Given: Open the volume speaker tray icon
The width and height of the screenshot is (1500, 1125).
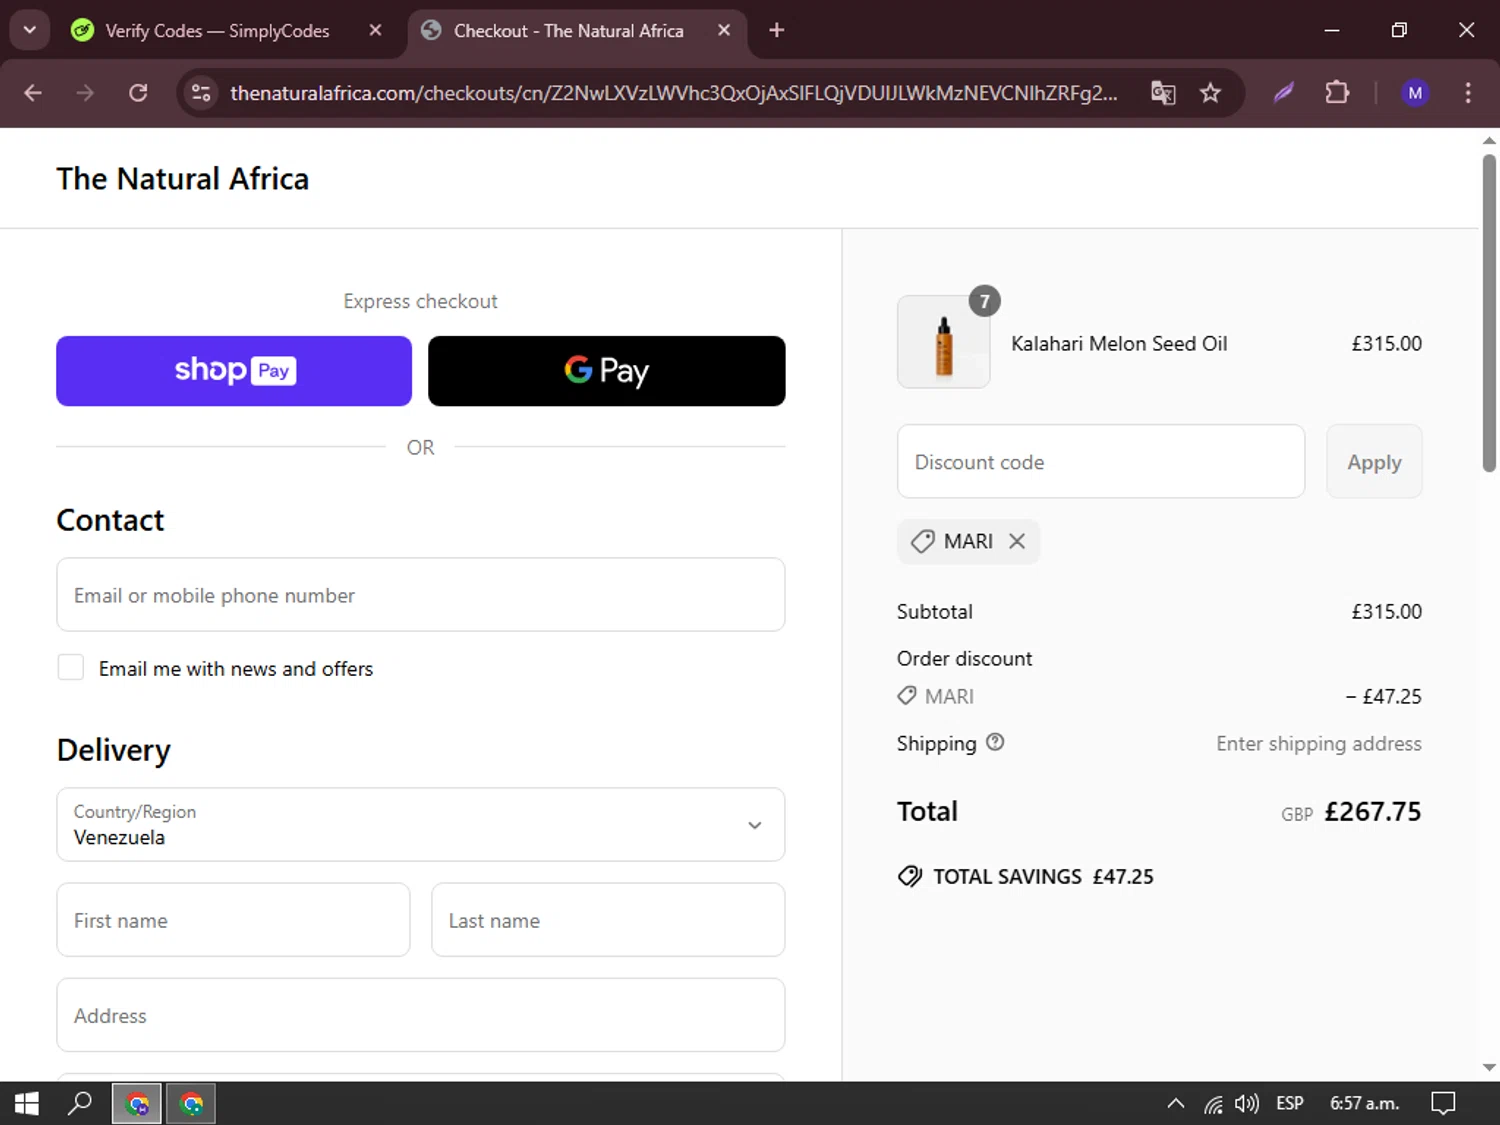Looking at the screenshot, I should [x=1246, y=1104].
